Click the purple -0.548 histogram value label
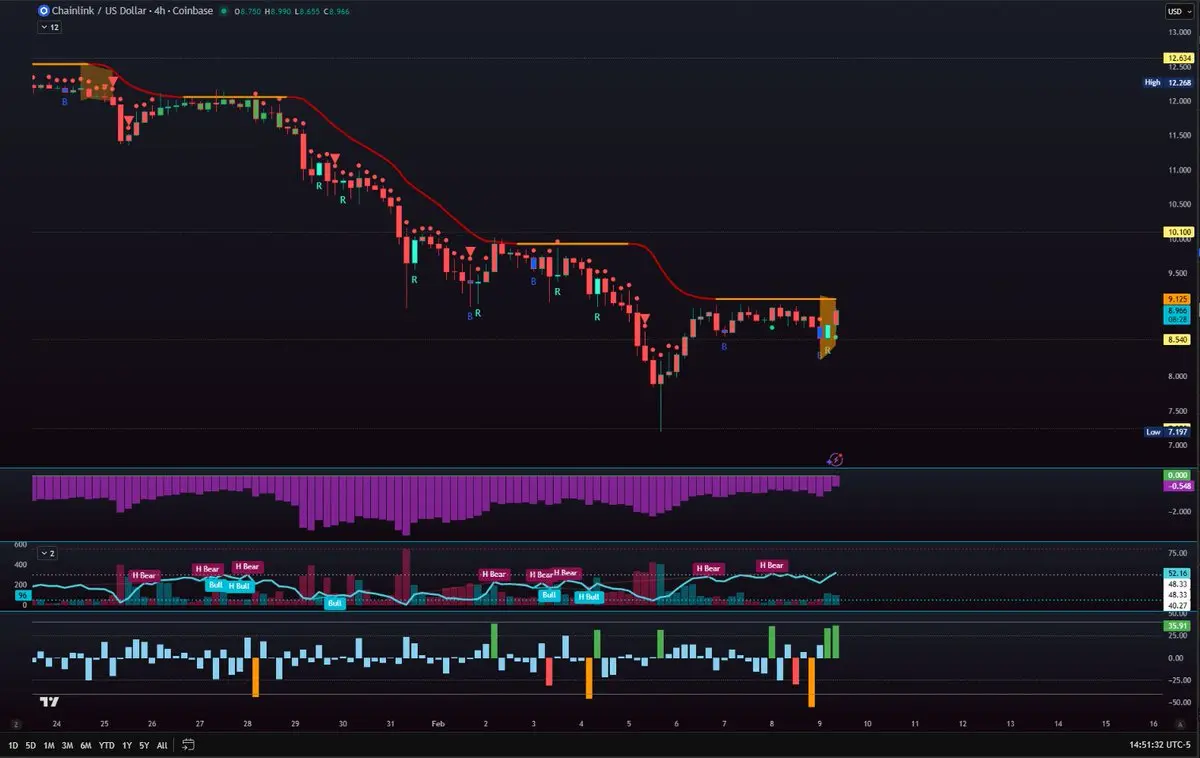The height and width of the screenshot is (758, 1200). pyautogui.click(x=1177, y=485)
